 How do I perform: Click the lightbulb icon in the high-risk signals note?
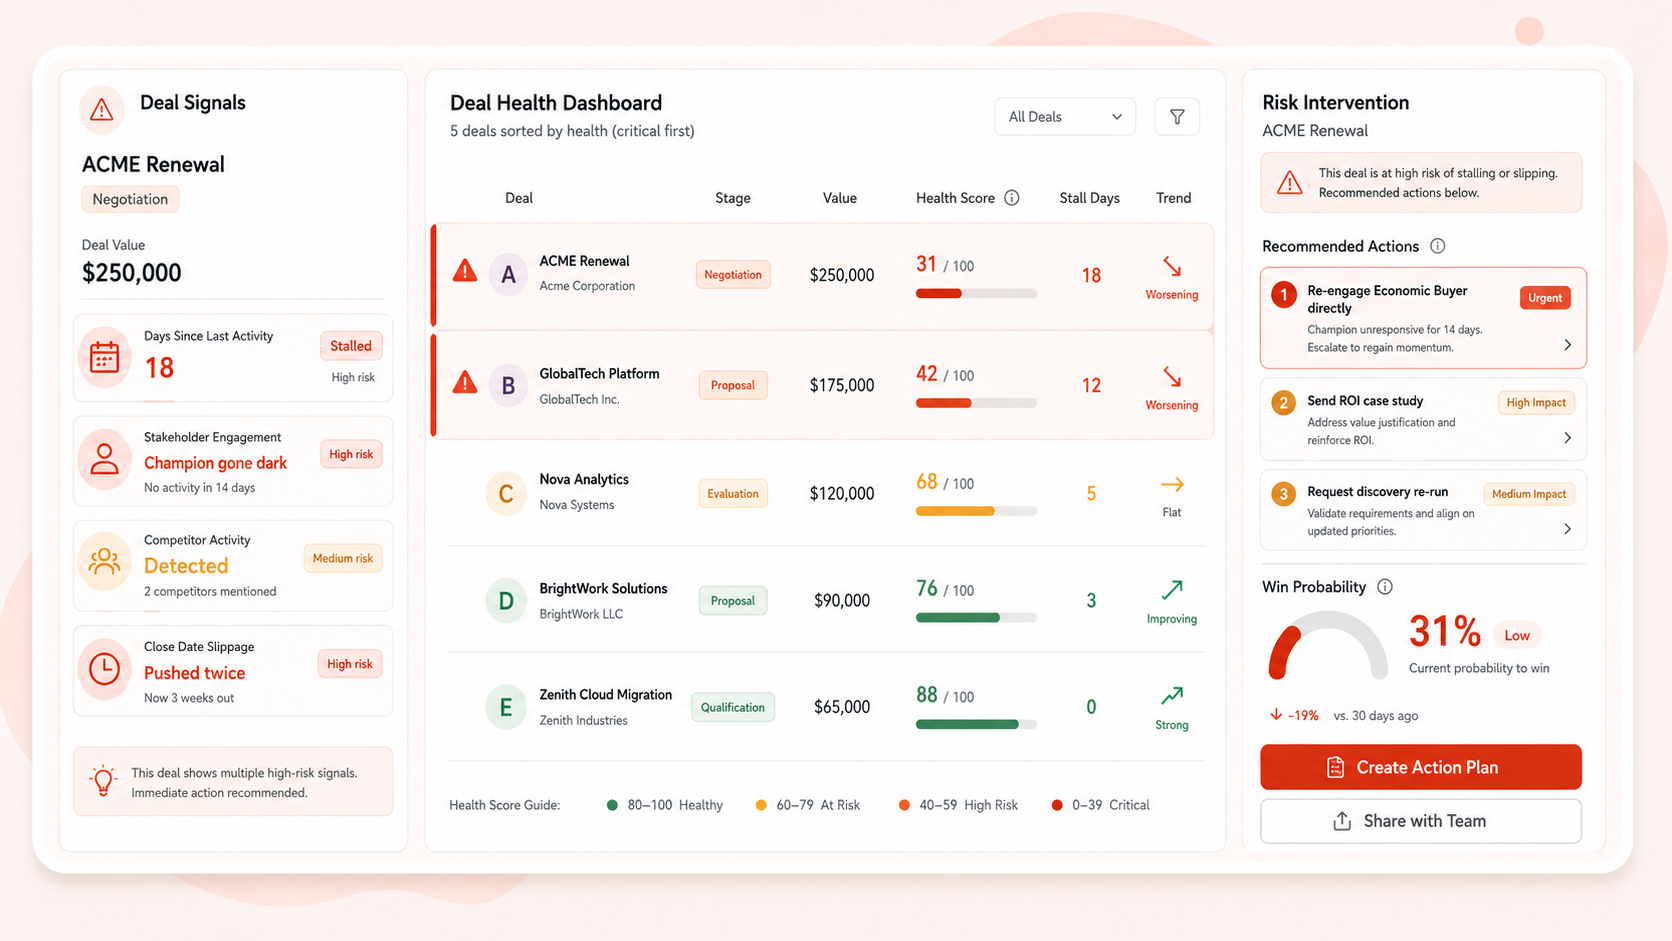click(x=103, y=781)
